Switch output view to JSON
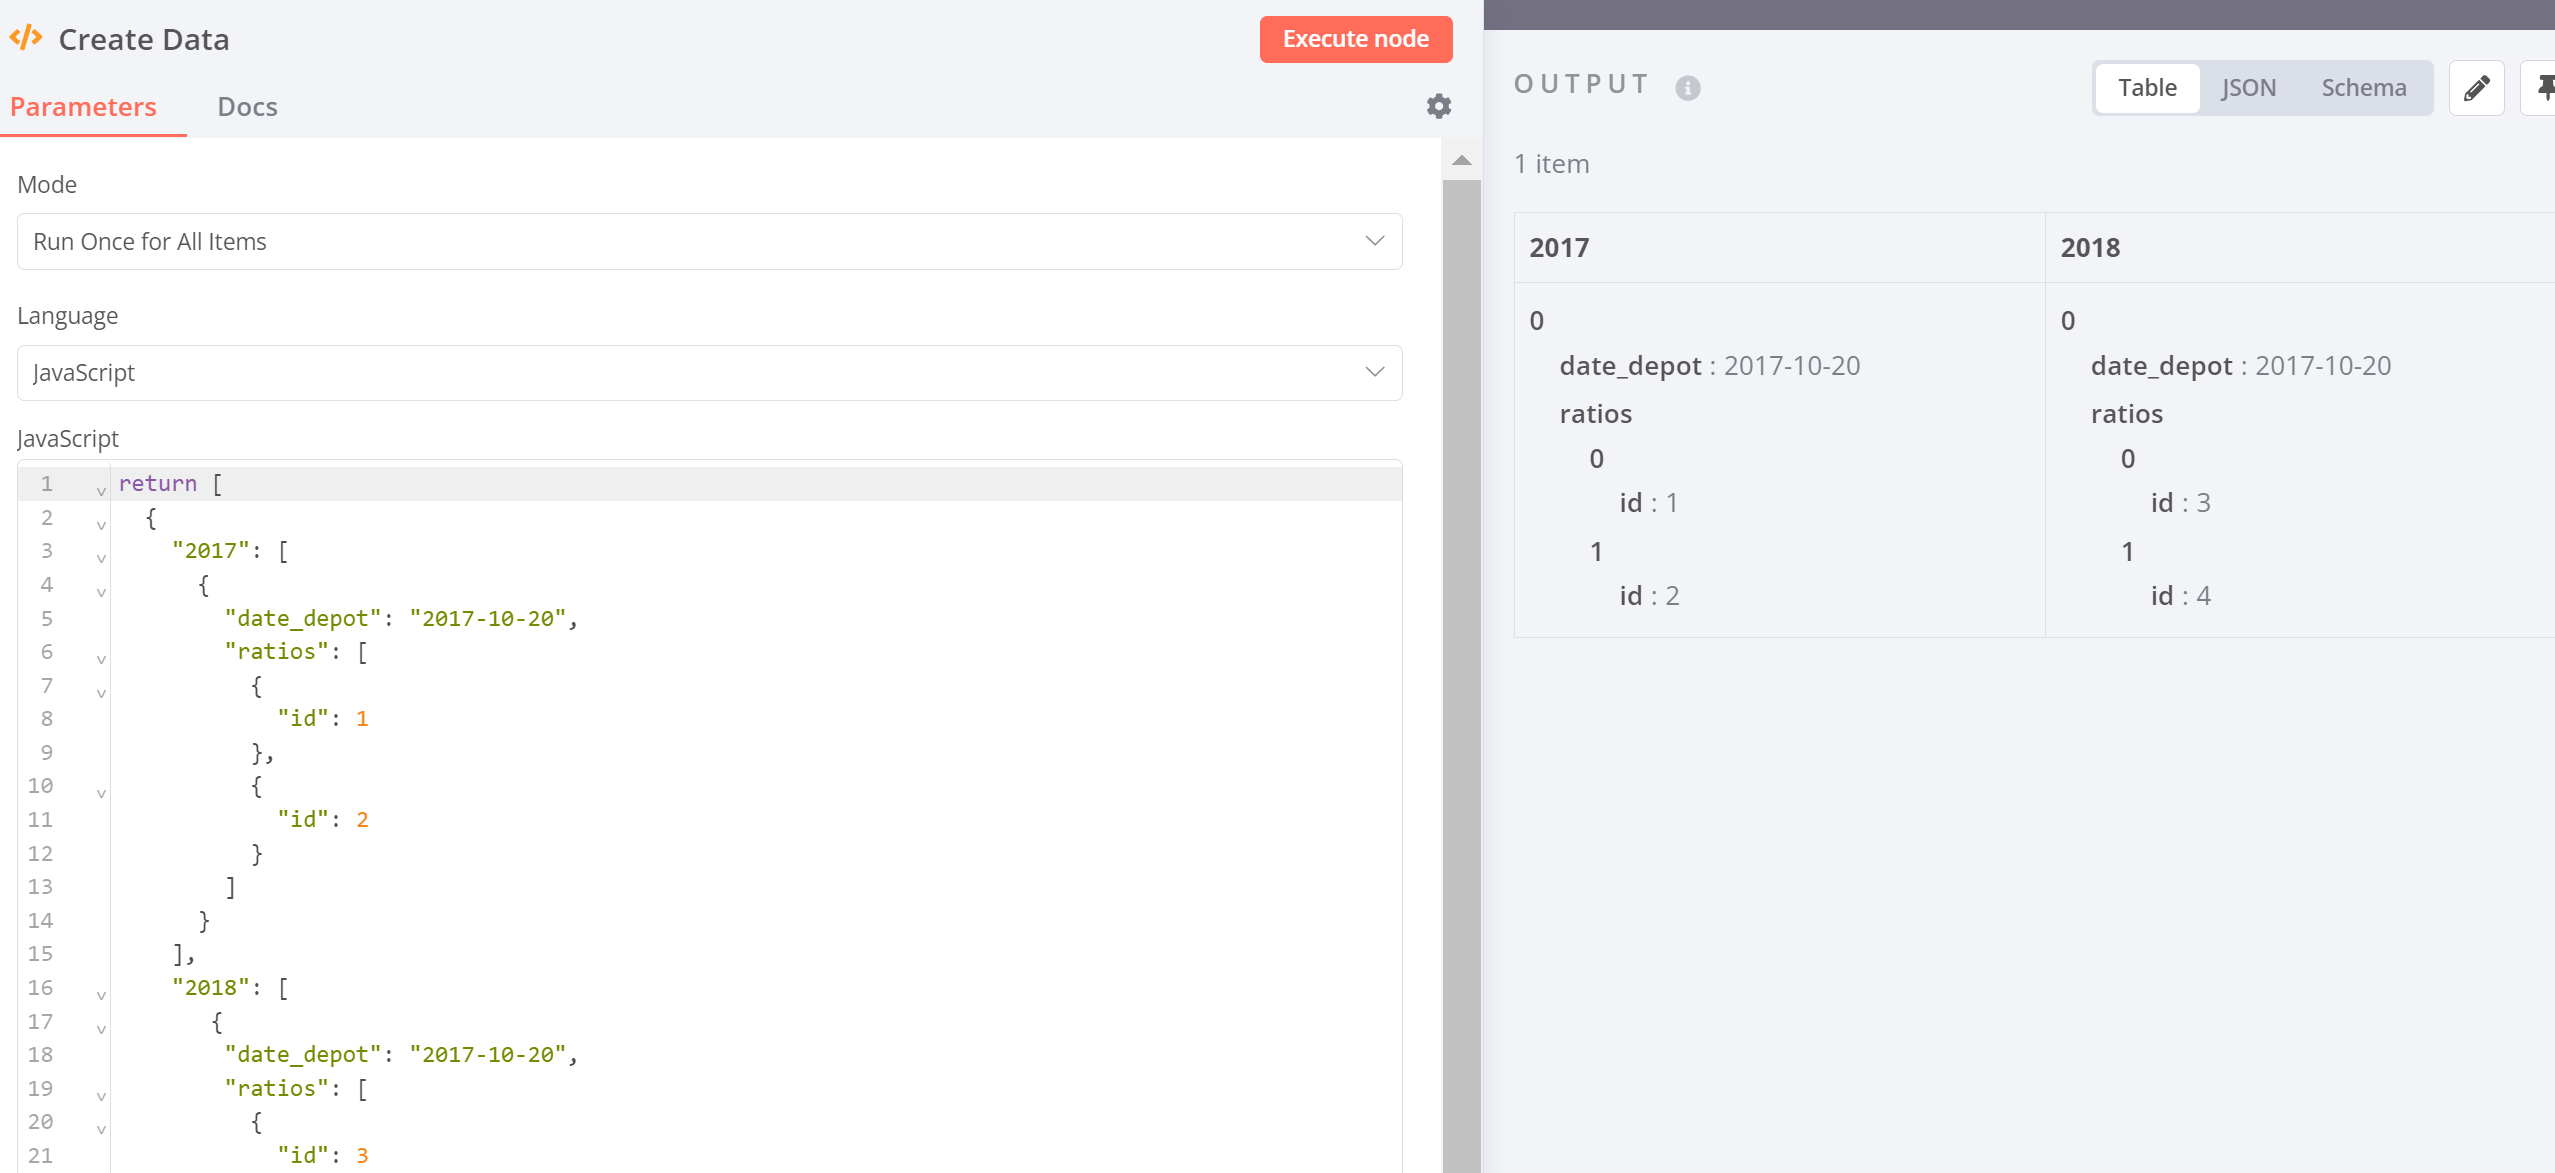This screenshot has width=2555, height=1173. [2248, 88]
